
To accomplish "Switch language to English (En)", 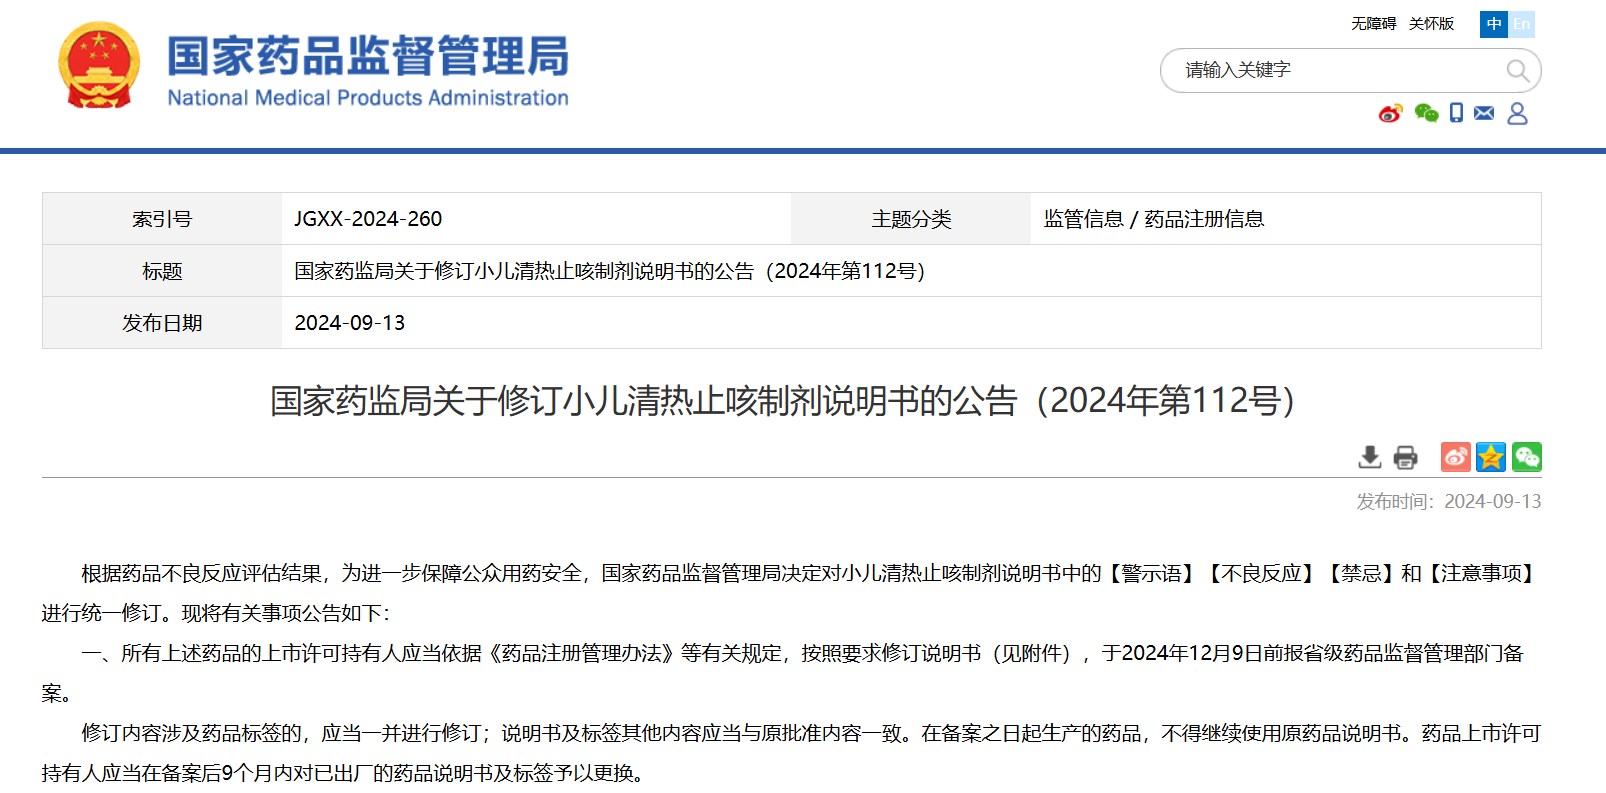I will pyautogui.click(x=1521, y=24).
